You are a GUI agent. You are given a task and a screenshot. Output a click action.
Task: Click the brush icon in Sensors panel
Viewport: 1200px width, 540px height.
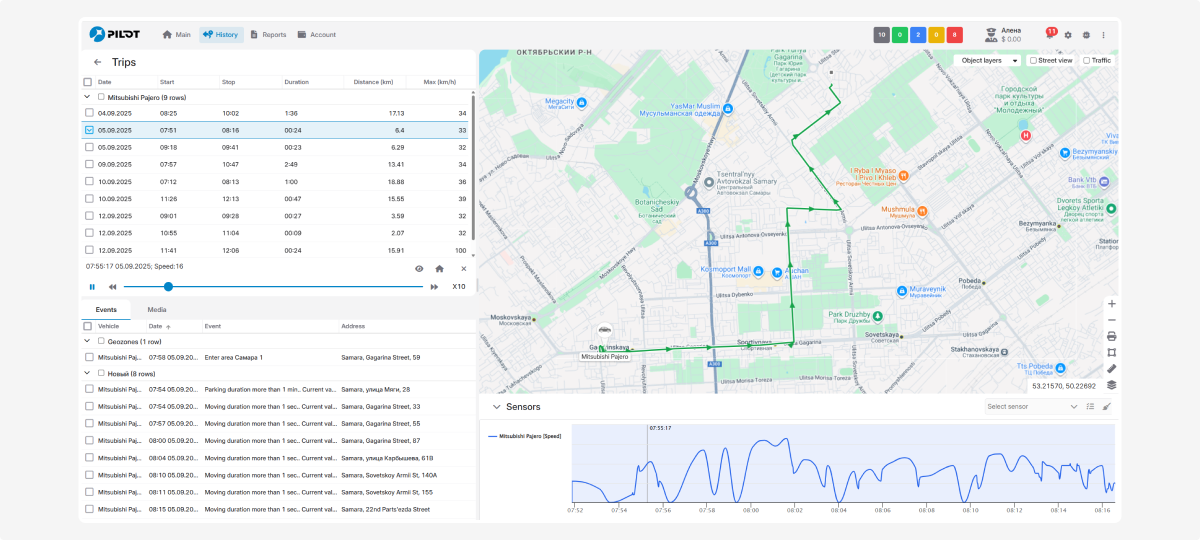(x=1106, y=407)
